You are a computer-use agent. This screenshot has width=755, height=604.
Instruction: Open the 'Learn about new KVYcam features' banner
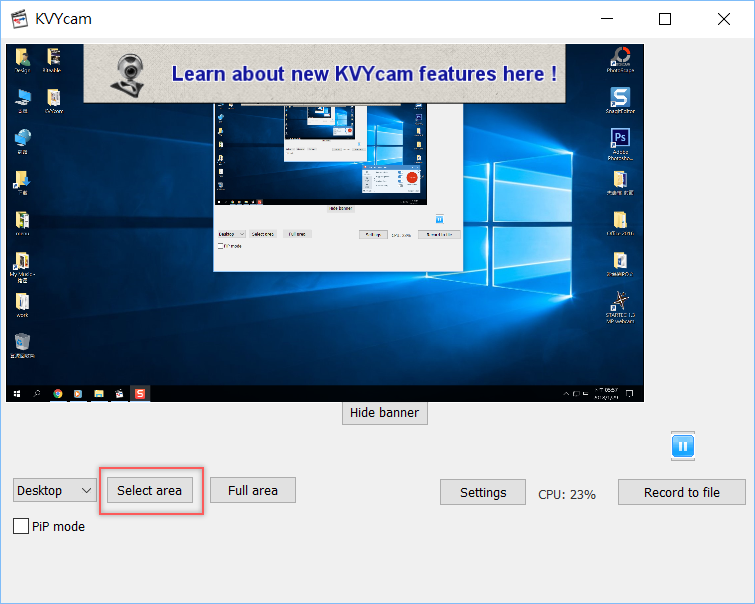tap(325, 74)
